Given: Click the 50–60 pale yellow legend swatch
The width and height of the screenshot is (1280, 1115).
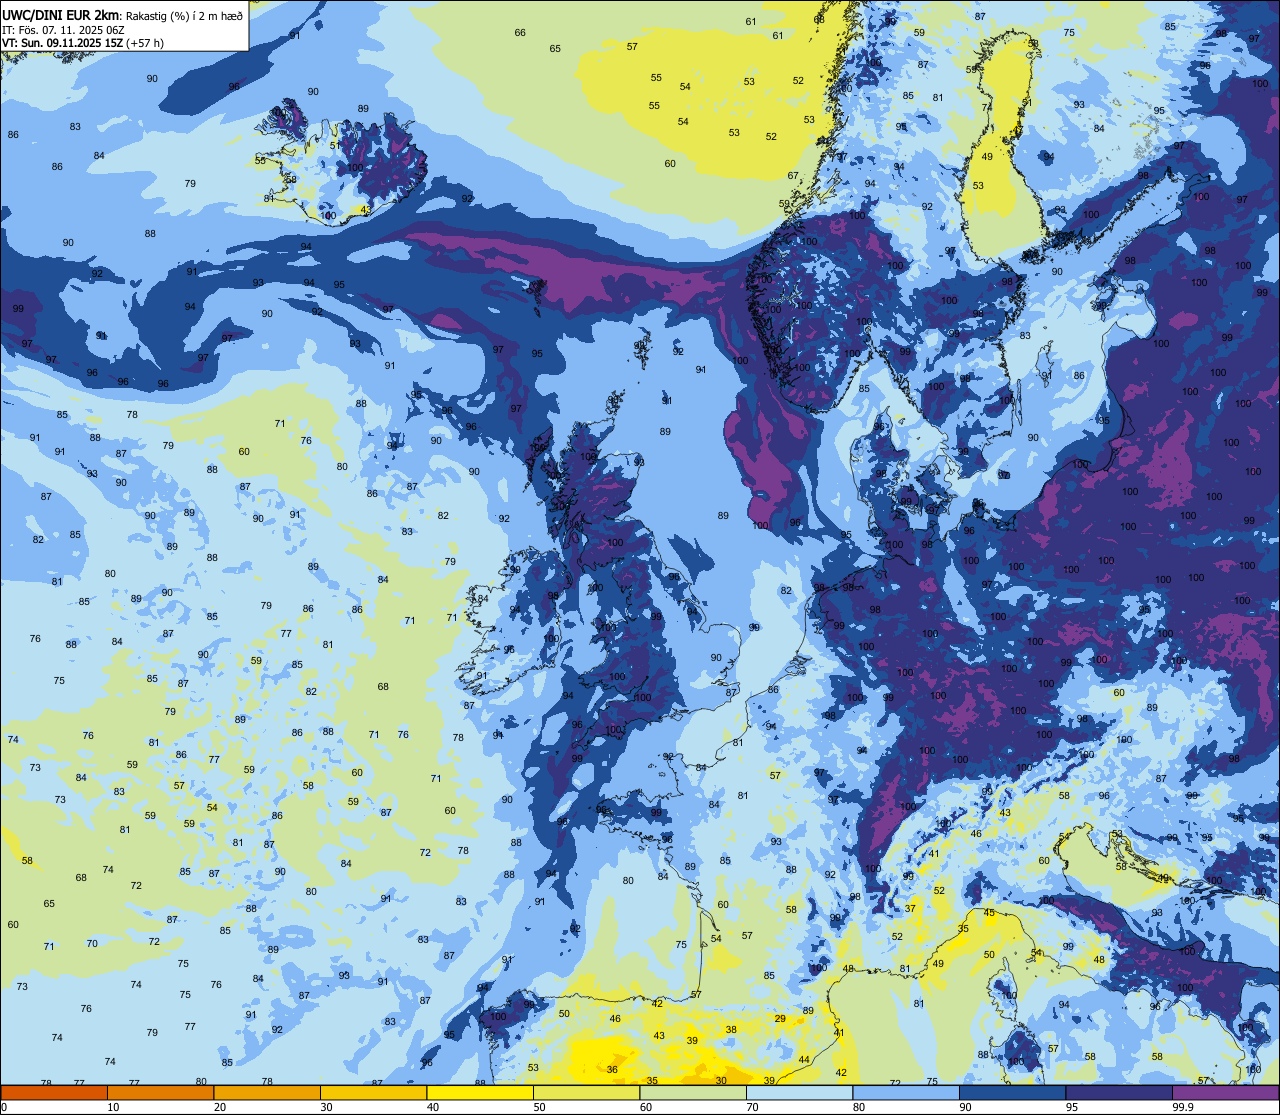Looking at the screenshot, I should tap(586, 1093).
